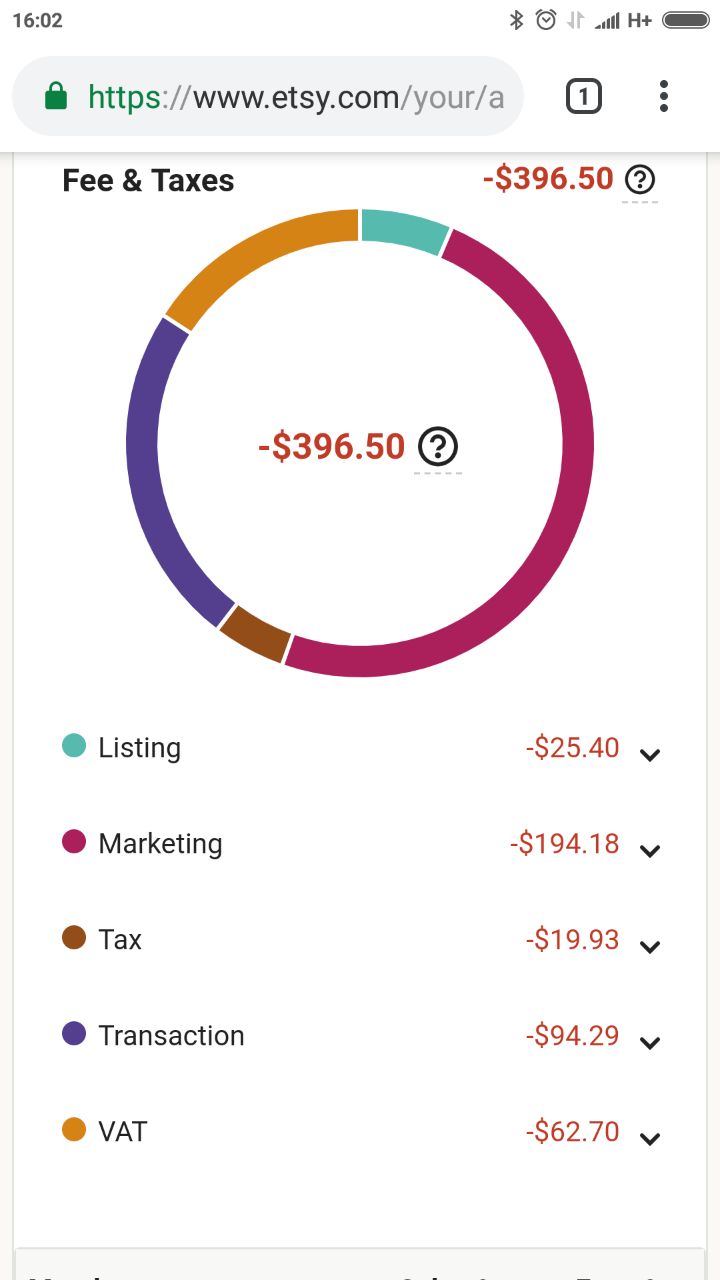Expand the Listing fee details chevron
Viewport: 720px width, 1280px height.
(650, 755)
